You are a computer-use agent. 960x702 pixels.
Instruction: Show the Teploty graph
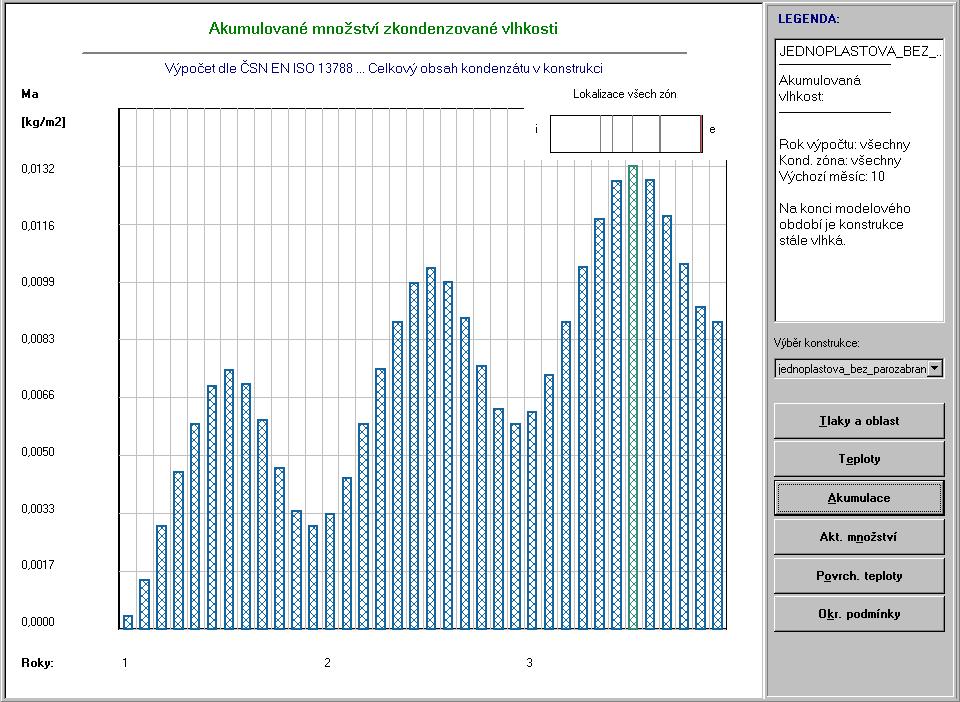[x=859, y=459]
